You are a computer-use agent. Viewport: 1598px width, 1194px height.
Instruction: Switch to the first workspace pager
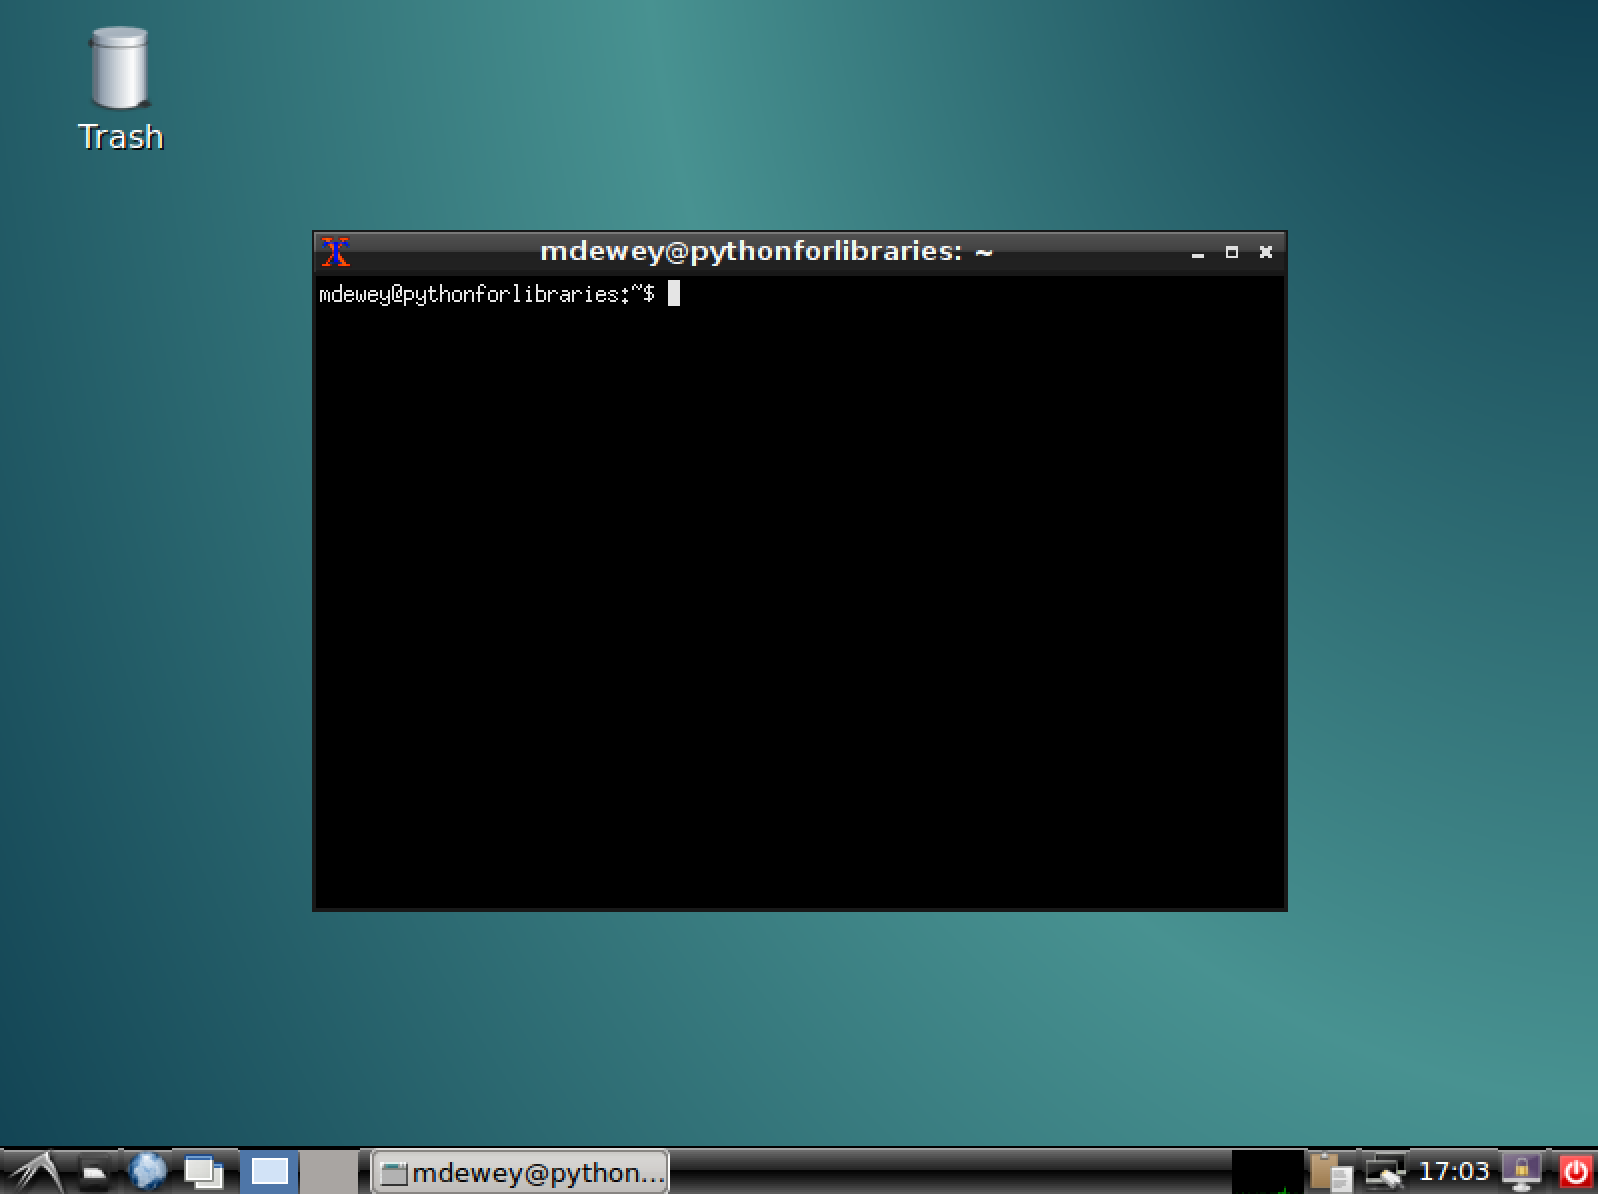269,1172
